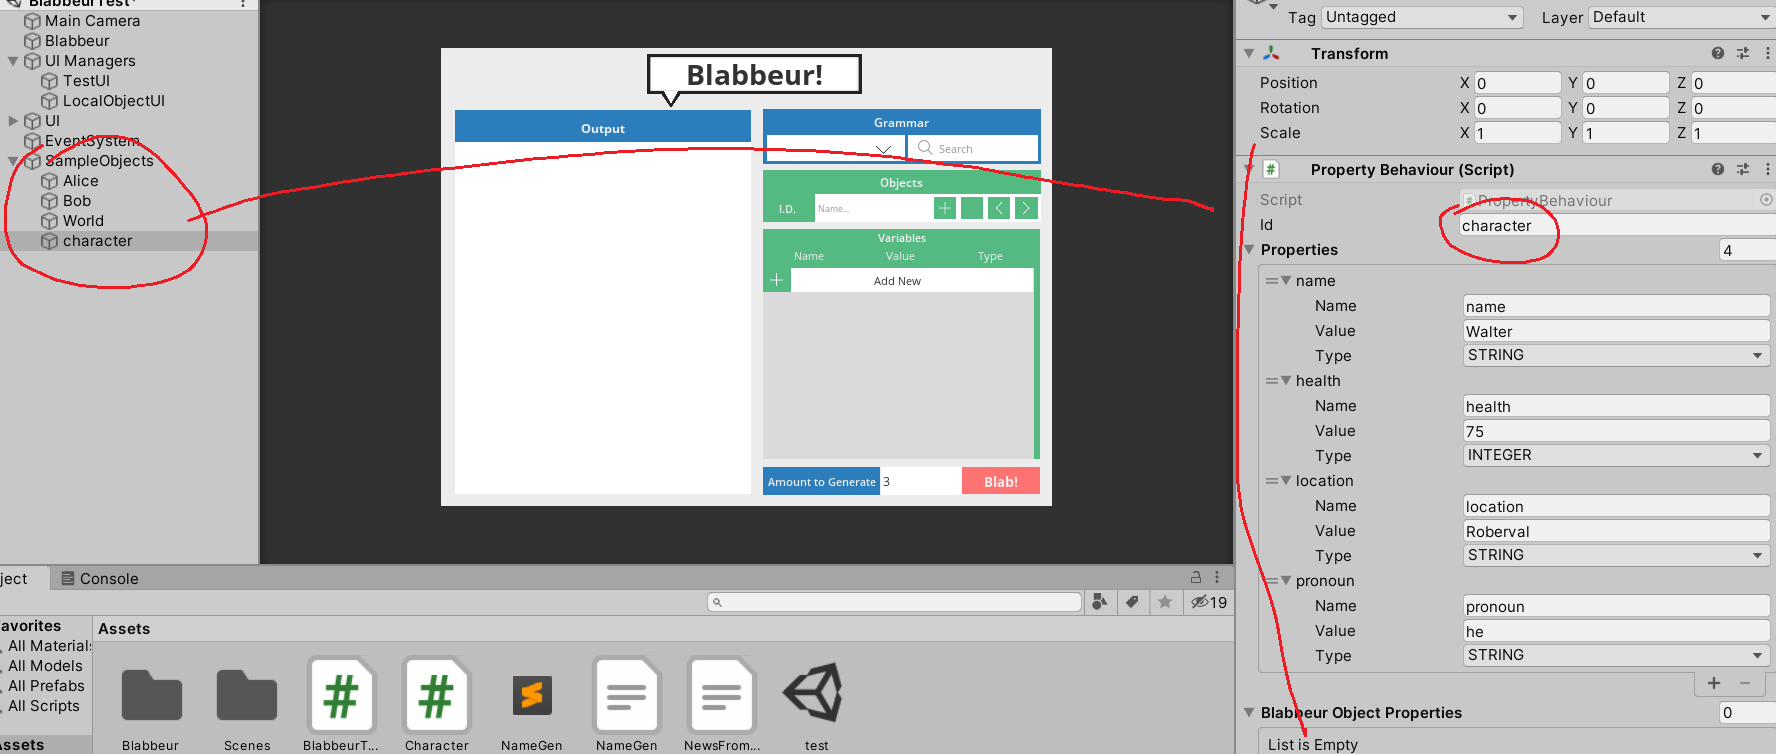1776x754 pixels.
Task: Open the Transform component context menu (three dots)
Action: 1768,54
